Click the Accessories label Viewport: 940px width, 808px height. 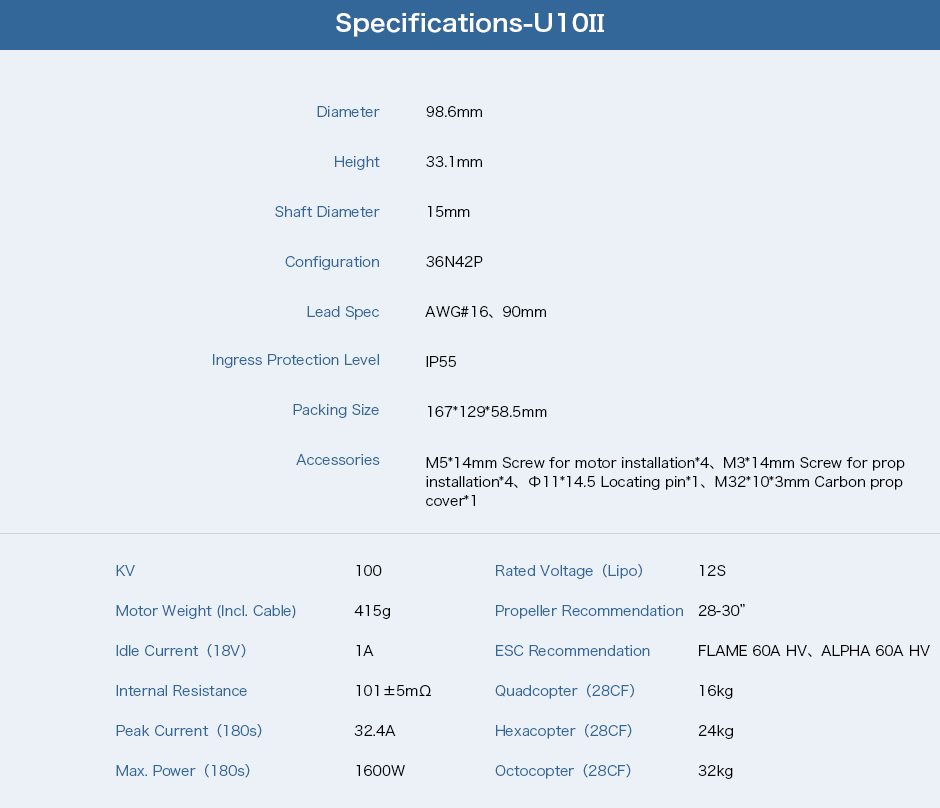pyautogui.click(x=337, y=460)
